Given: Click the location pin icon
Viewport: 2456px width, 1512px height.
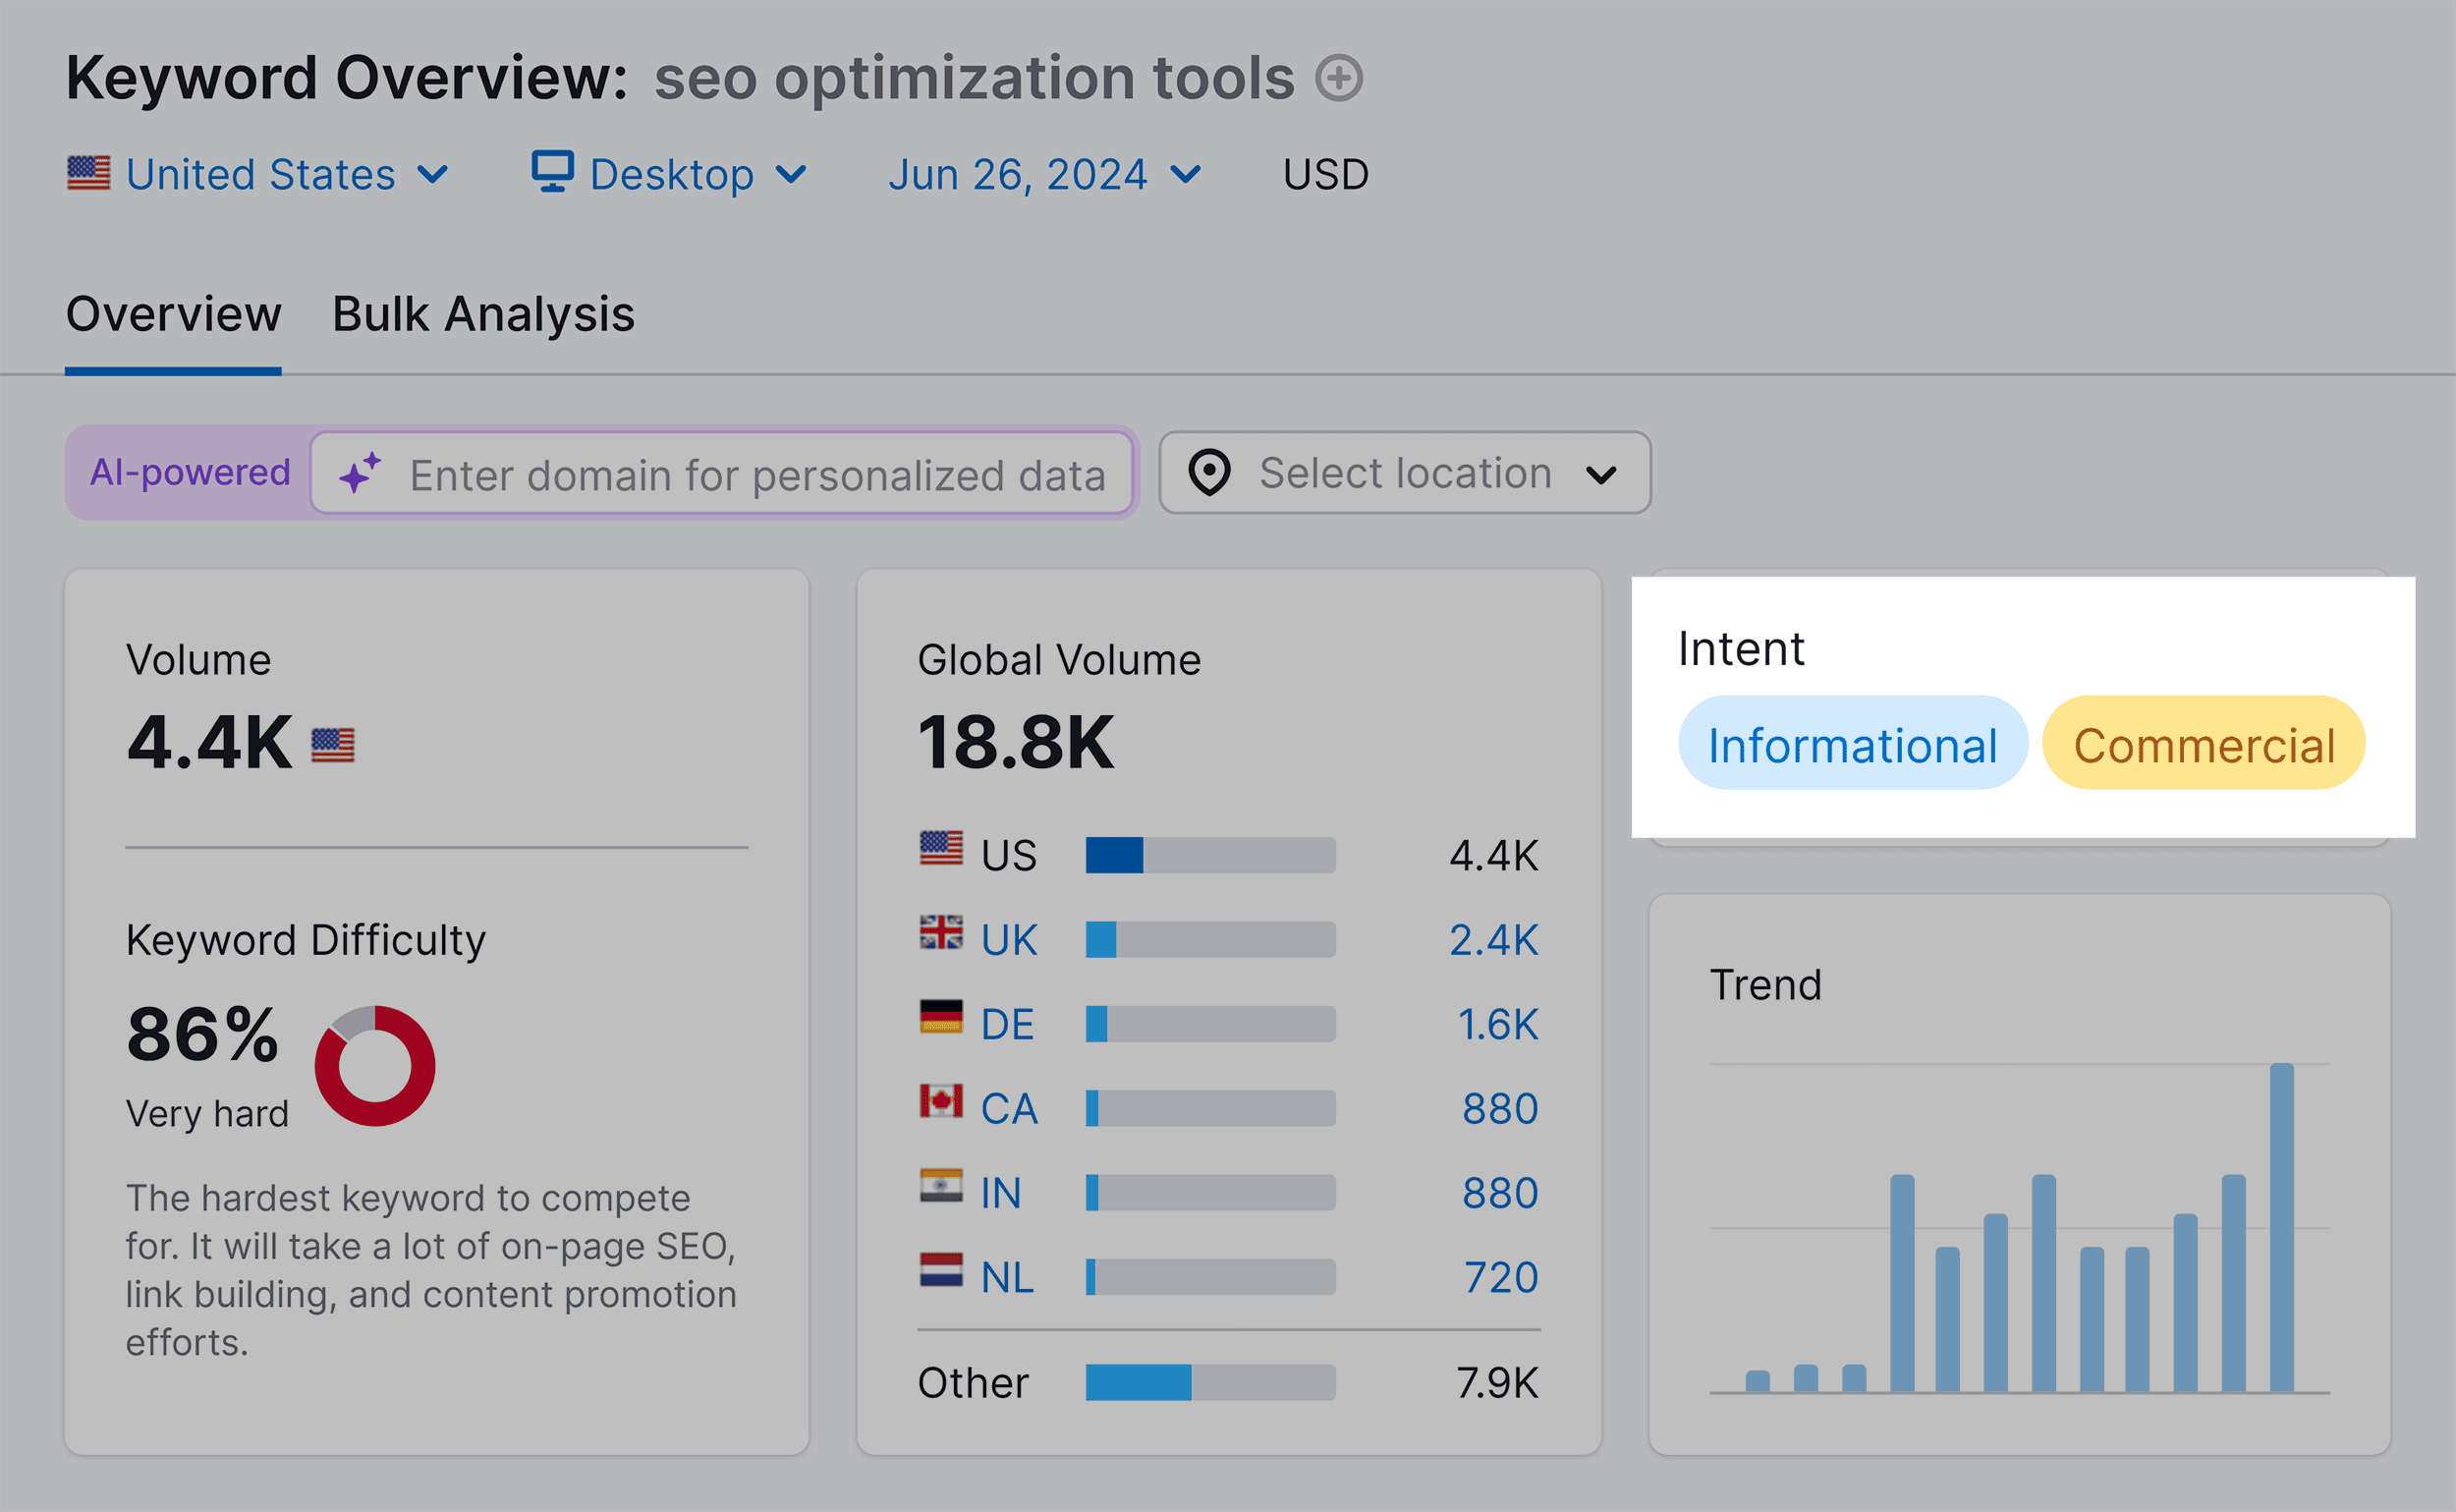Looking at the screenshot, I should [1209, 473].
